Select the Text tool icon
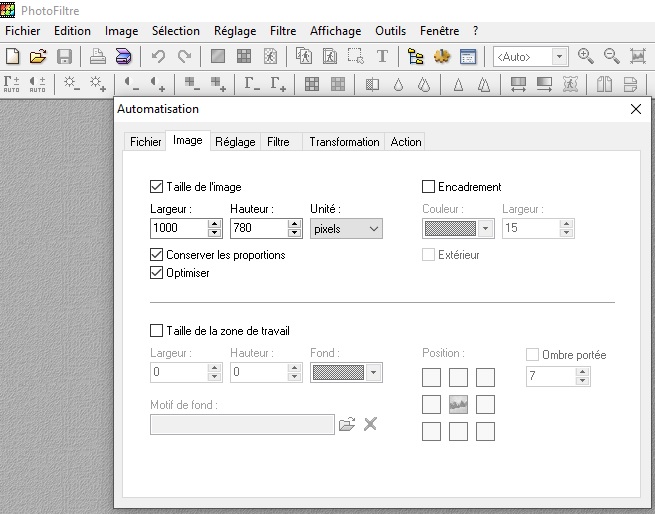655x514 pixels. pyautogui.click(x=381, y=56)
